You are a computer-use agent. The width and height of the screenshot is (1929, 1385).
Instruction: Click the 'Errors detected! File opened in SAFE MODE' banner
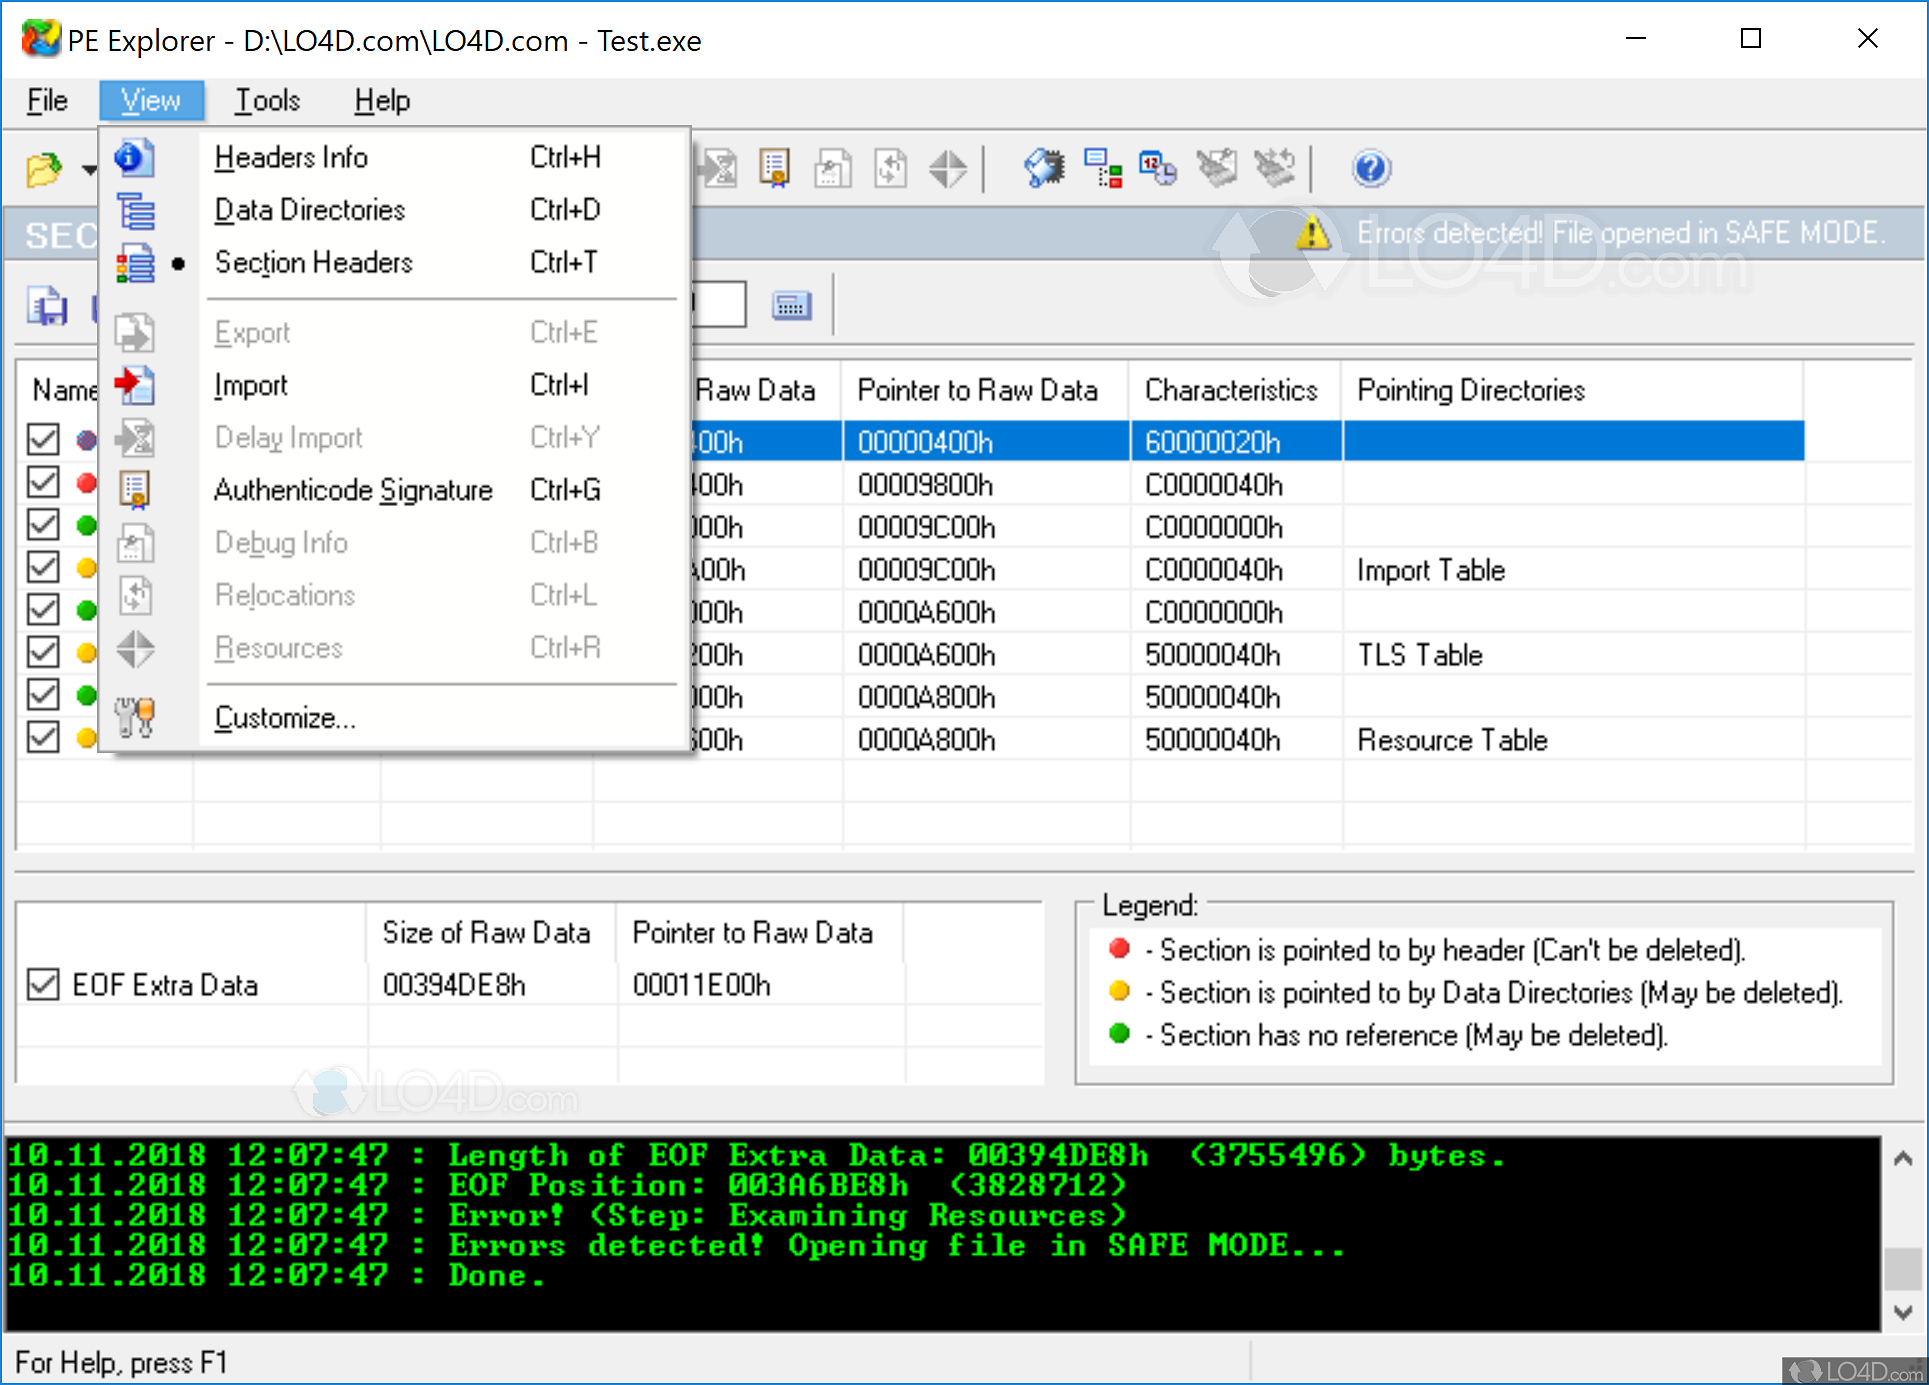coord(1621,233)
